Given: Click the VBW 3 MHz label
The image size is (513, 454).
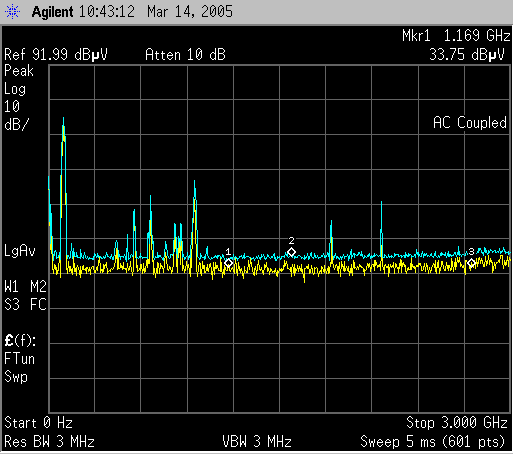Looking at the screenshot, I should [x=257, y=442].
